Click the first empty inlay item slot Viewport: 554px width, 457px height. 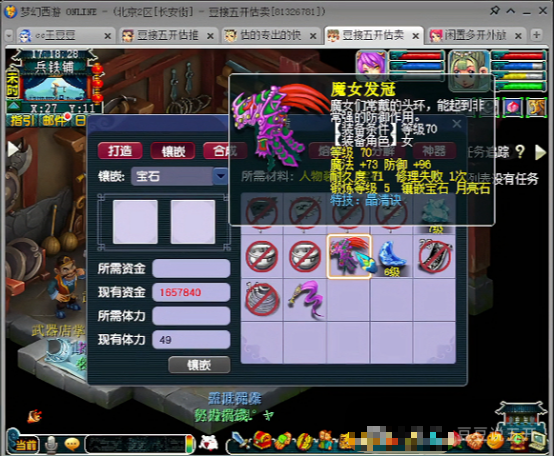(x=135, y=222)
